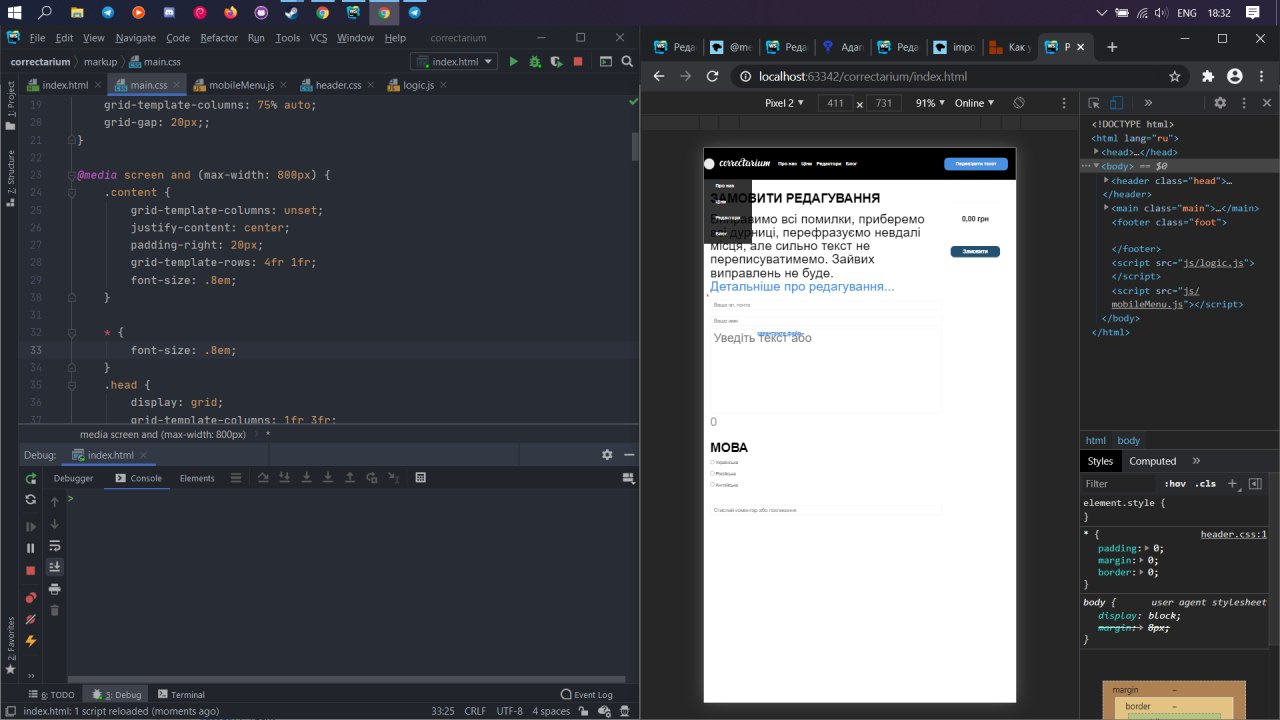
Task: Switch to Debugger tab
Action: click(73, 478)
